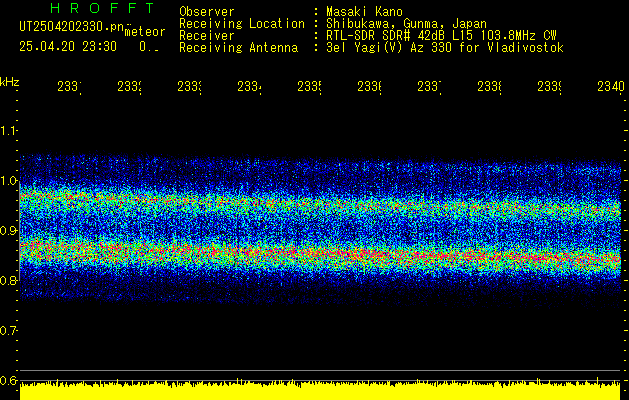Viewport: 629px width, 400px height.
Task: Click the 0.8 frequency axis label
Action: coord(8,280)
